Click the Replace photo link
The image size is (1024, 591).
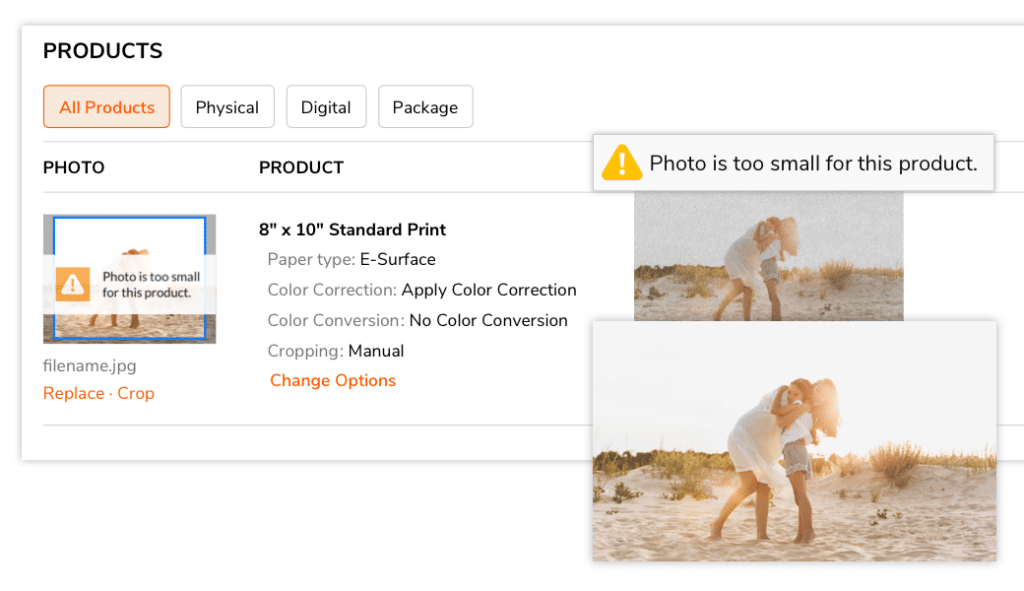tap(73, 393)
